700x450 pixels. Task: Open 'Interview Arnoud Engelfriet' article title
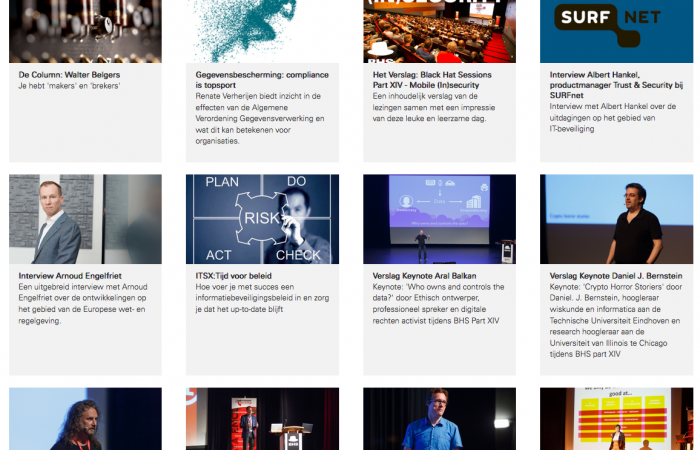click(70, 276)
